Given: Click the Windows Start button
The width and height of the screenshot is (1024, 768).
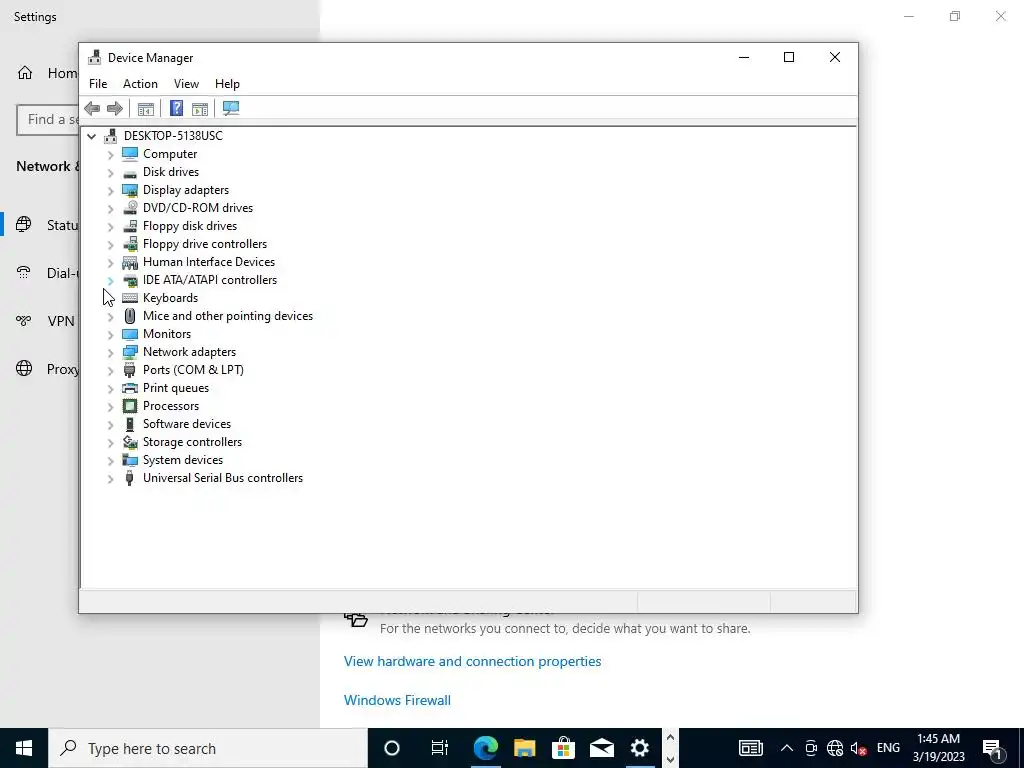Looking at the screenshot, I should point(24,748).
